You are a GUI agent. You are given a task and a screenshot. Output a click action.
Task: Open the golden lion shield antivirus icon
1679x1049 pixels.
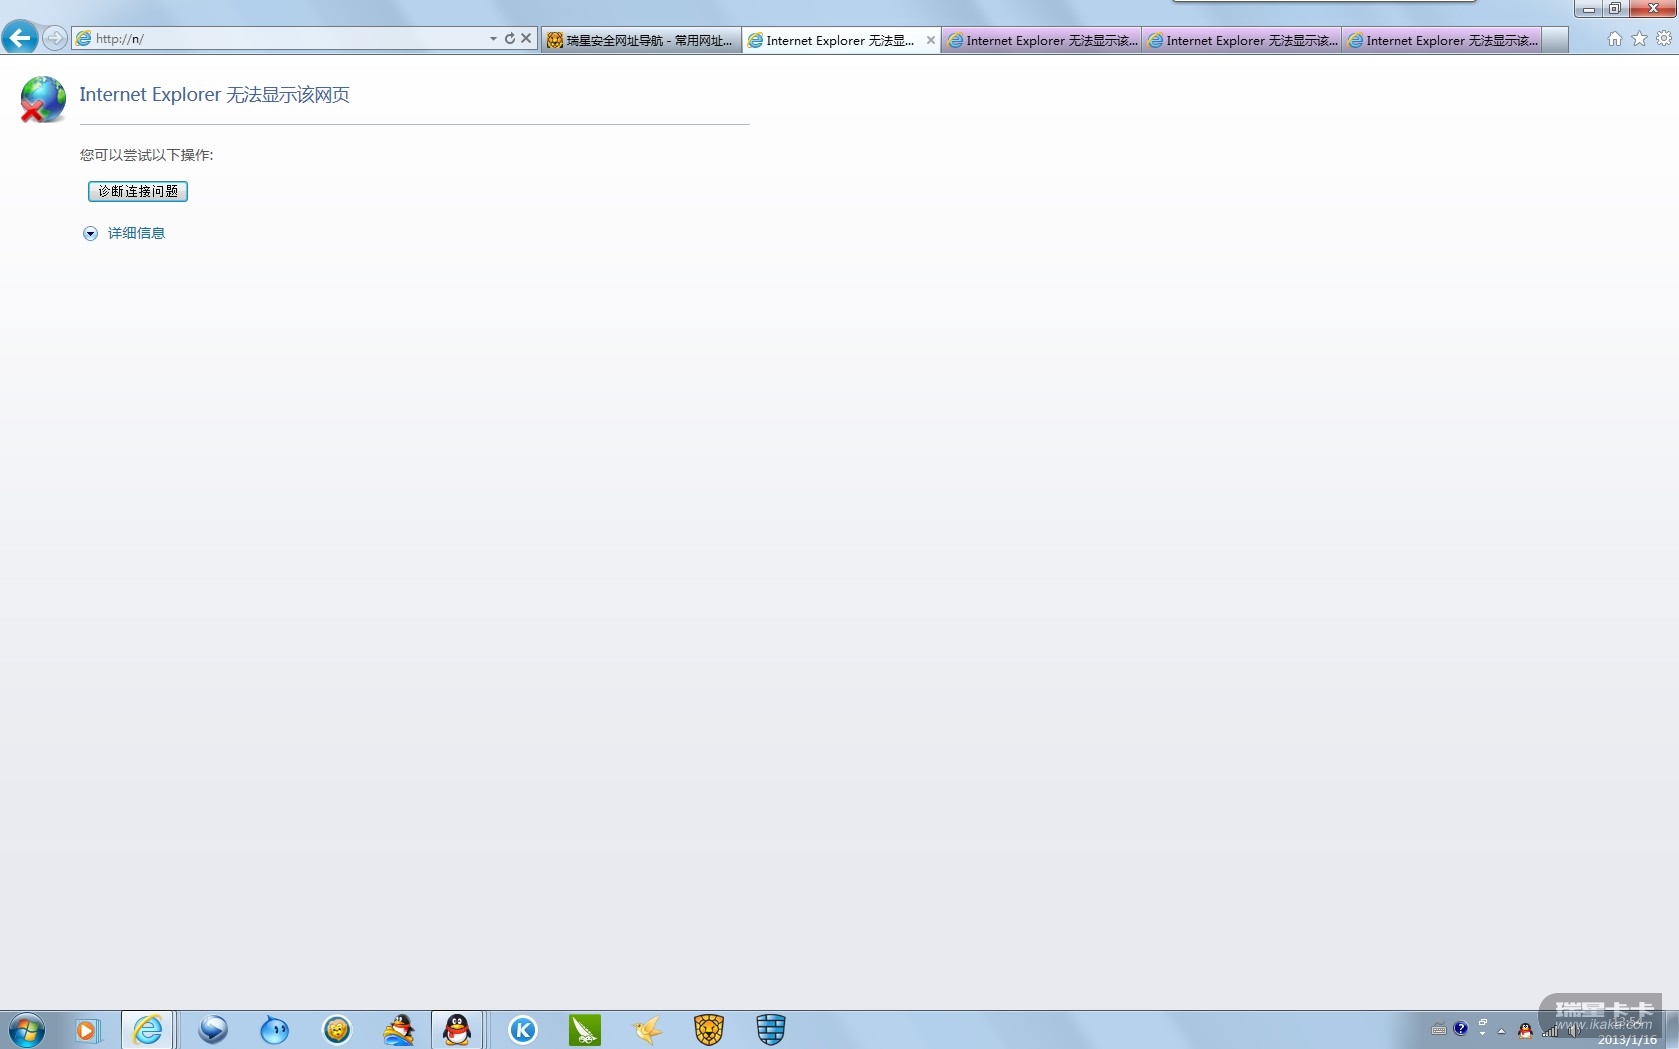point(709,1030)
